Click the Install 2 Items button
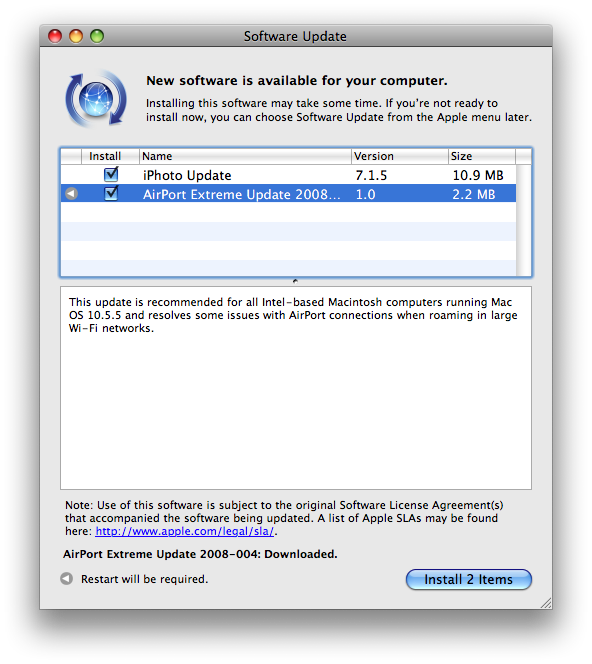This screenshot has width=592, height=664. point(468,579)
